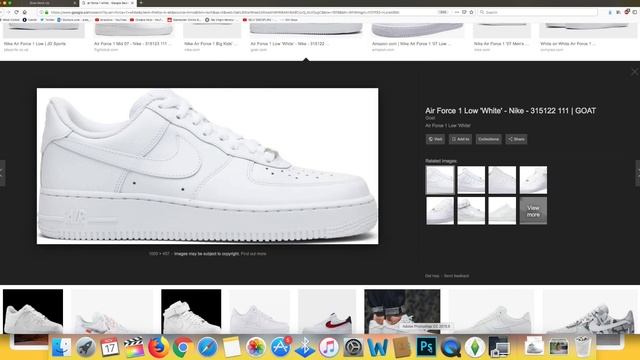Close the image preview panel with X
The width and height of the screenshot is (640, 360).
[x=634, y=72]
